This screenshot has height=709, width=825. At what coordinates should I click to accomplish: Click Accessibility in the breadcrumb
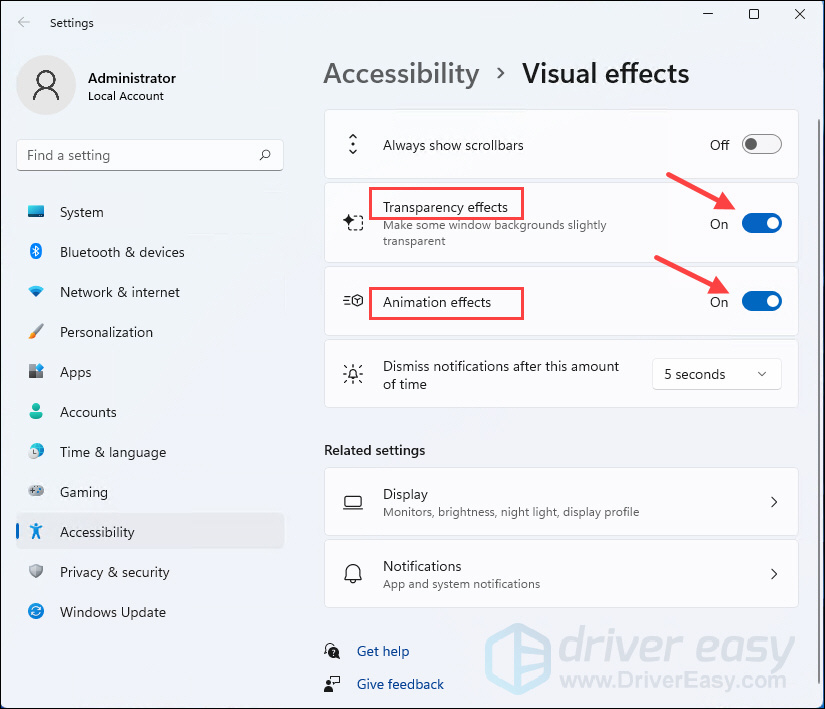(401, 74)
